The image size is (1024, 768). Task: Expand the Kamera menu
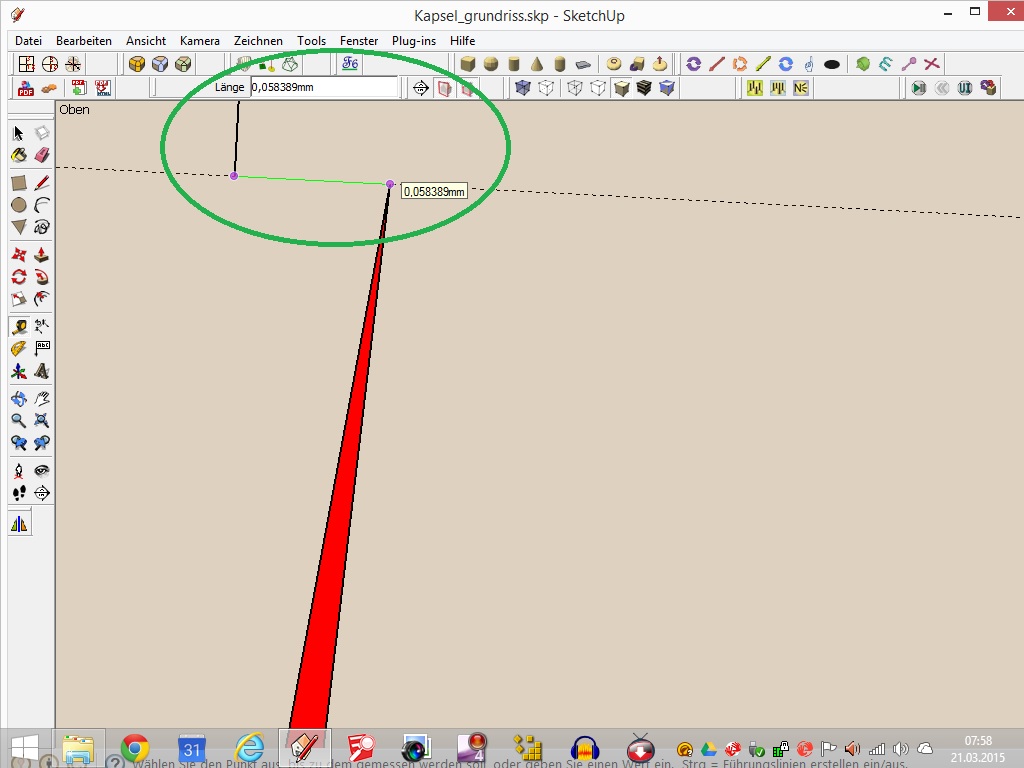pos(199,41)
